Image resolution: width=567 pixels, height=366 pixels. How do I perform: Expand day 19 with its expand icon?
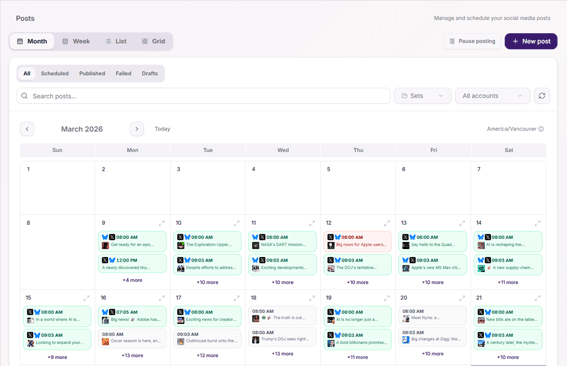(387, 298)
